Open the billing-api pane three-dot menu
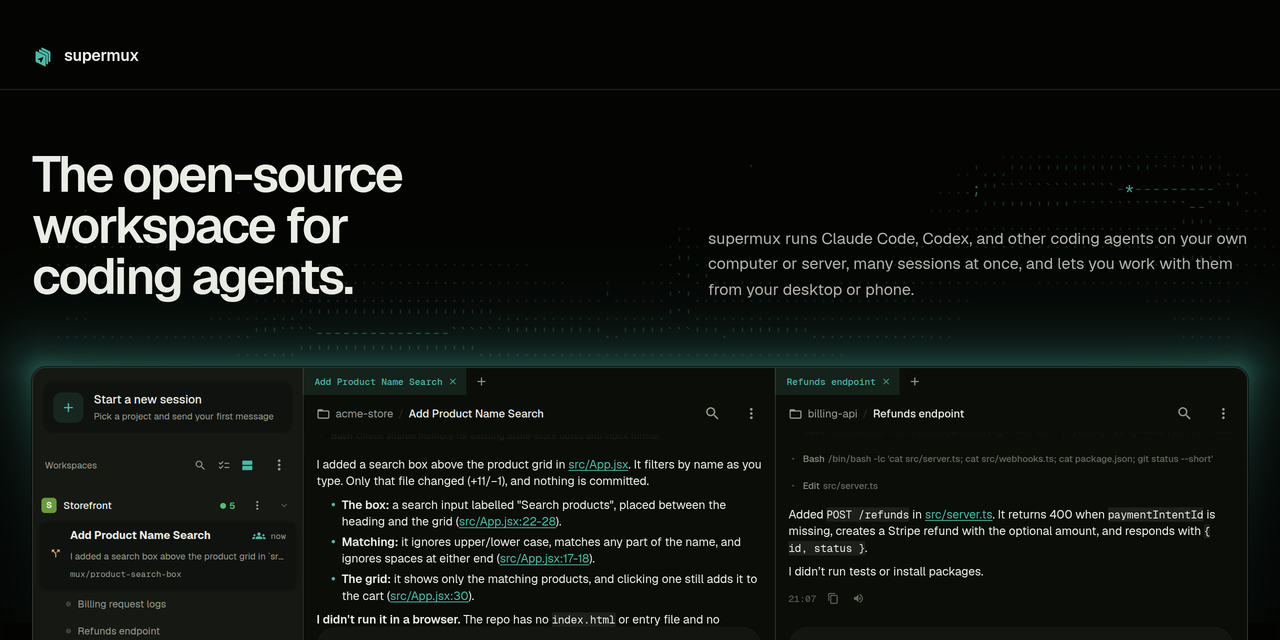Screen dimensions: 1280x640 (x=1223, y=413)
